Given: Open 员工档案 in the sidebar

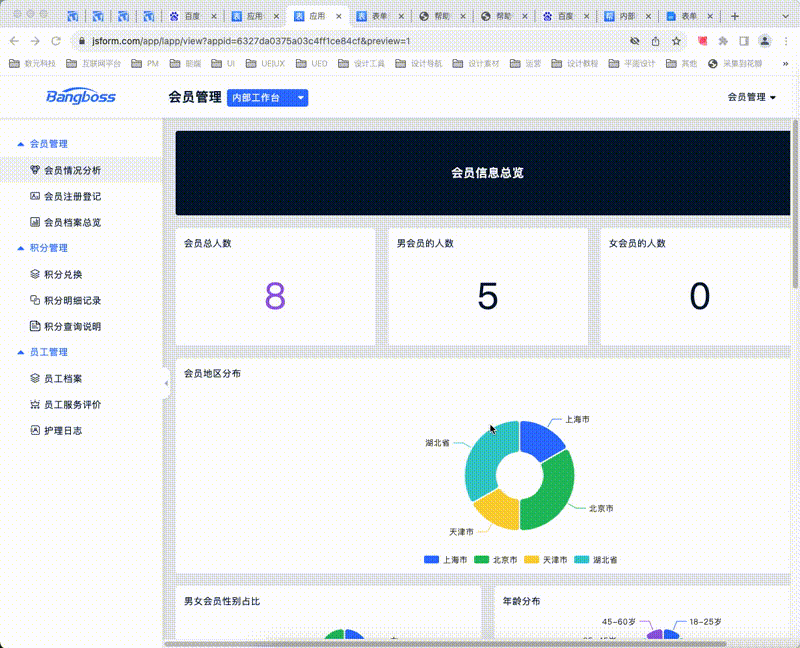Looking at the screenshot, I should coord(63,378).
